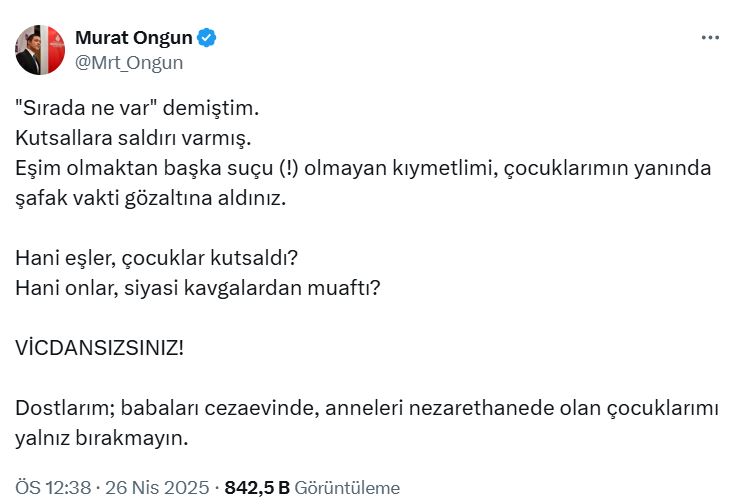Click the final text yalnız bırakmayın.

coord(102,438)
